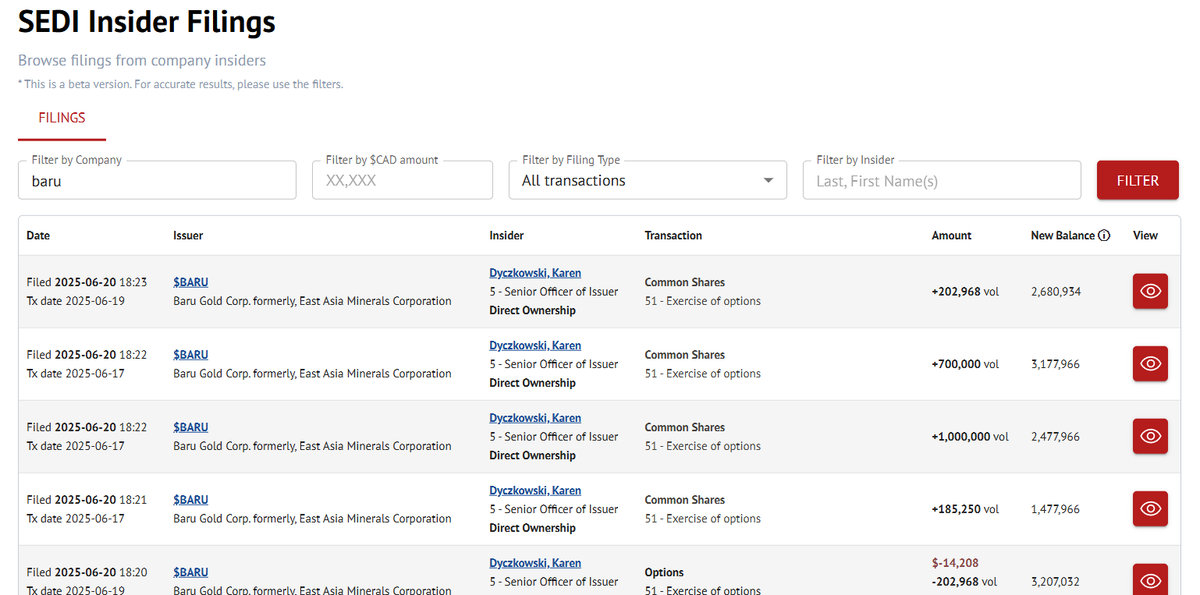Image resolution: width=1200 pixels, height=595 pixels.
Task: Select the 2,477,966 balance value
Action: [1056, 437]
